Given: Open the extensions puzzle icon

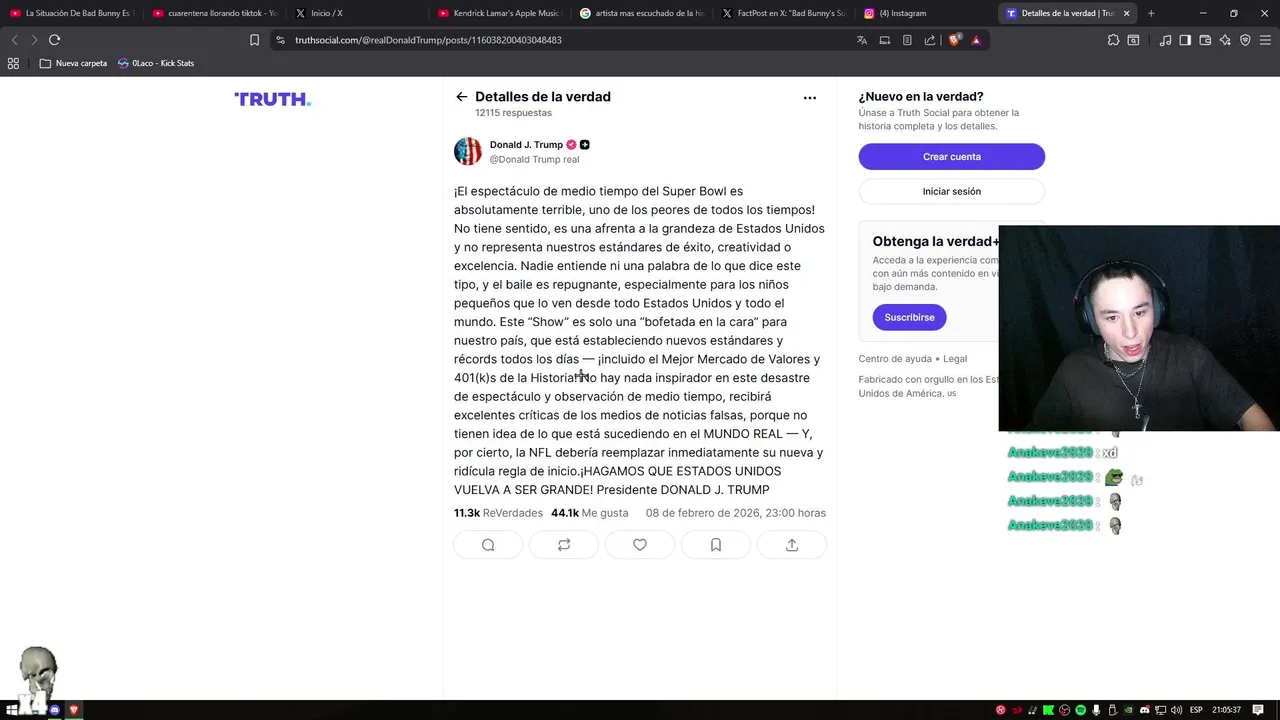Looking at the screenshot, I should pos(1113,40).
